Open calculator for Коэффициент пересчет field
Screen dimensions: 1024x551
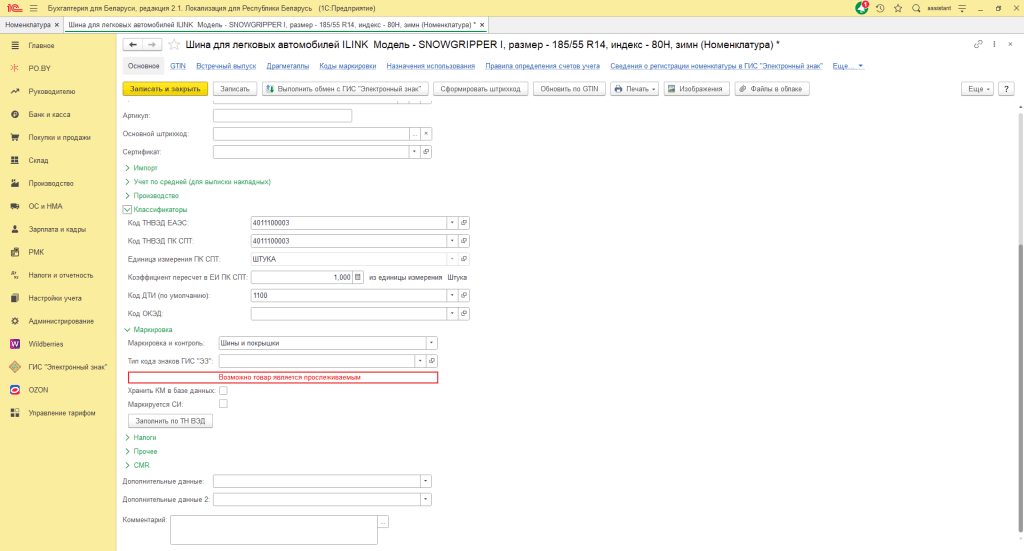357,277
